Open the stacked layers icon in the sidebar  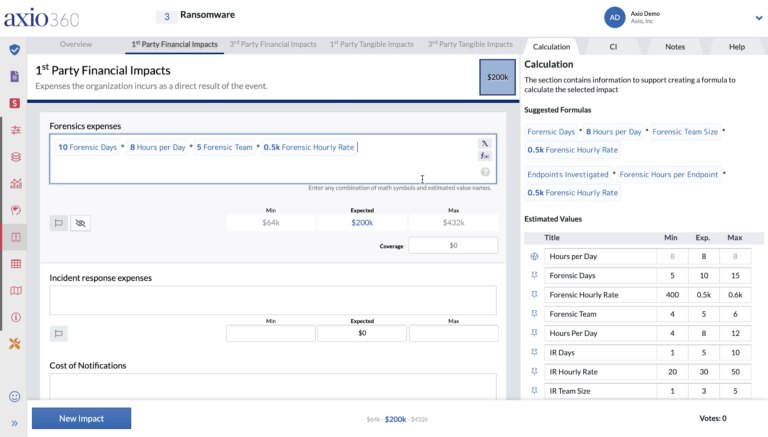pyautogui.click(x=16, y=157)
